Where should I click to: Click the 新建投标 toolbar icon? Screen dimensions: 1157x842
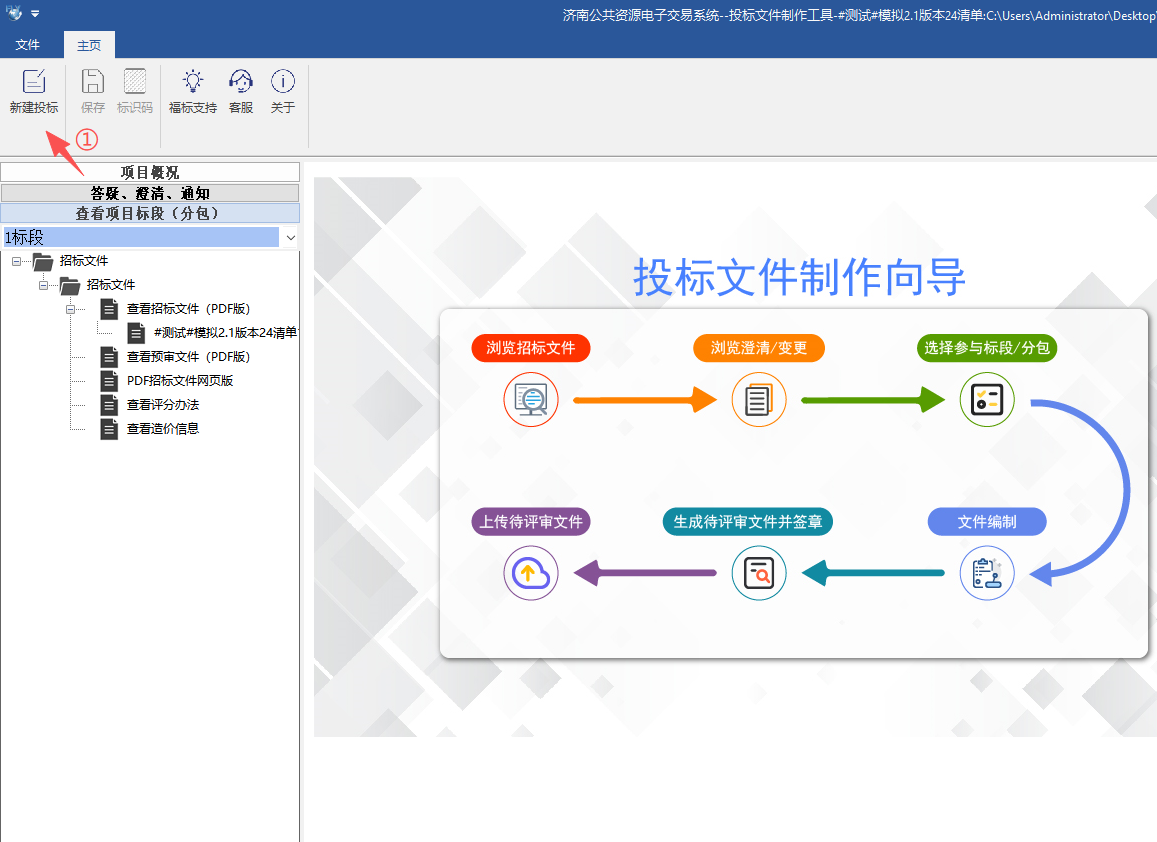34,82
